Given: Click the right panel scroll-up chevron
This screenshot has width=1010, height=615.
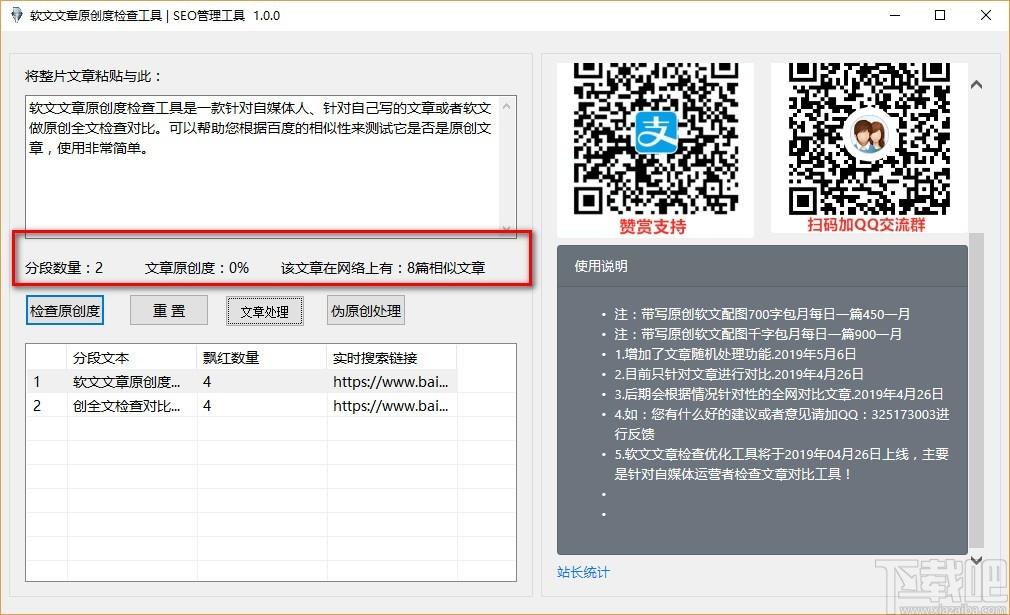Looking at the screenshot, I should tap(977, 84).
